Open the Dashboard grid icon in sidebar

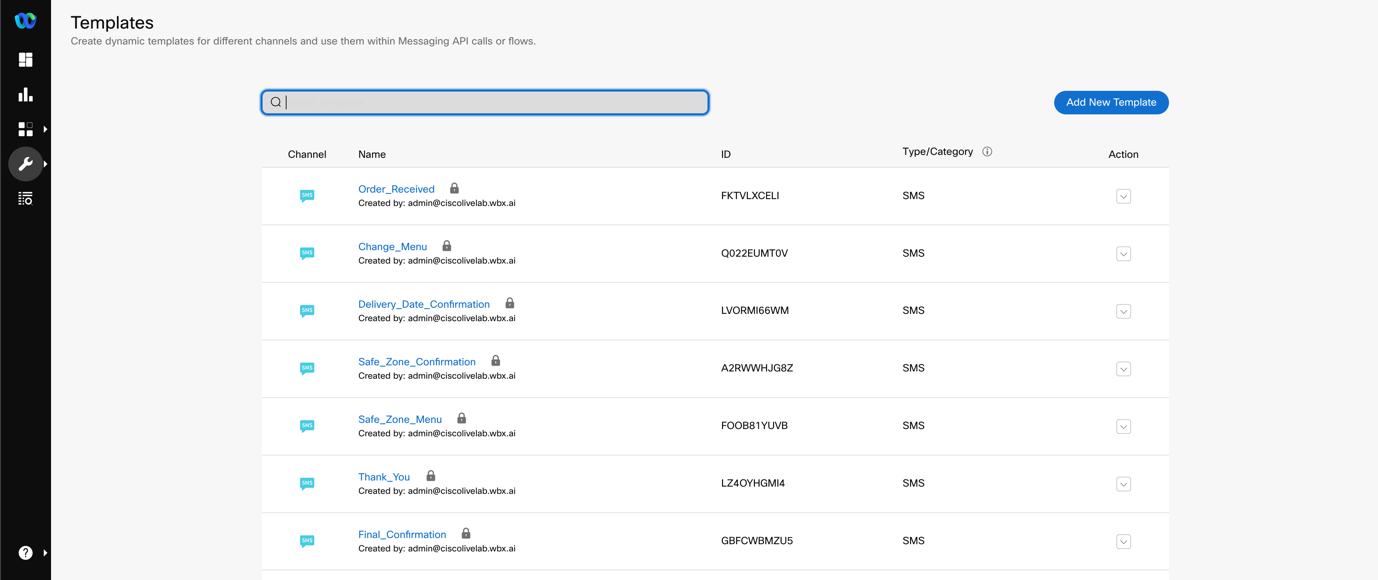coord(25,60)
